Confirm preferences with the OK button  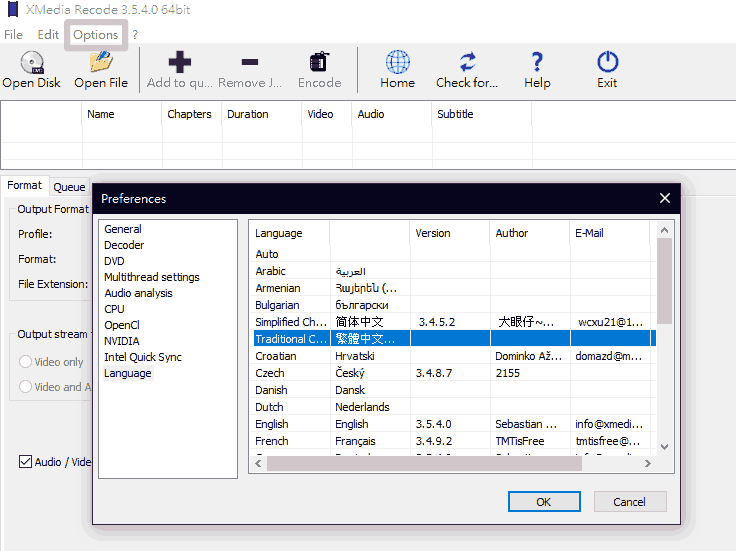(x=544, y=502)
